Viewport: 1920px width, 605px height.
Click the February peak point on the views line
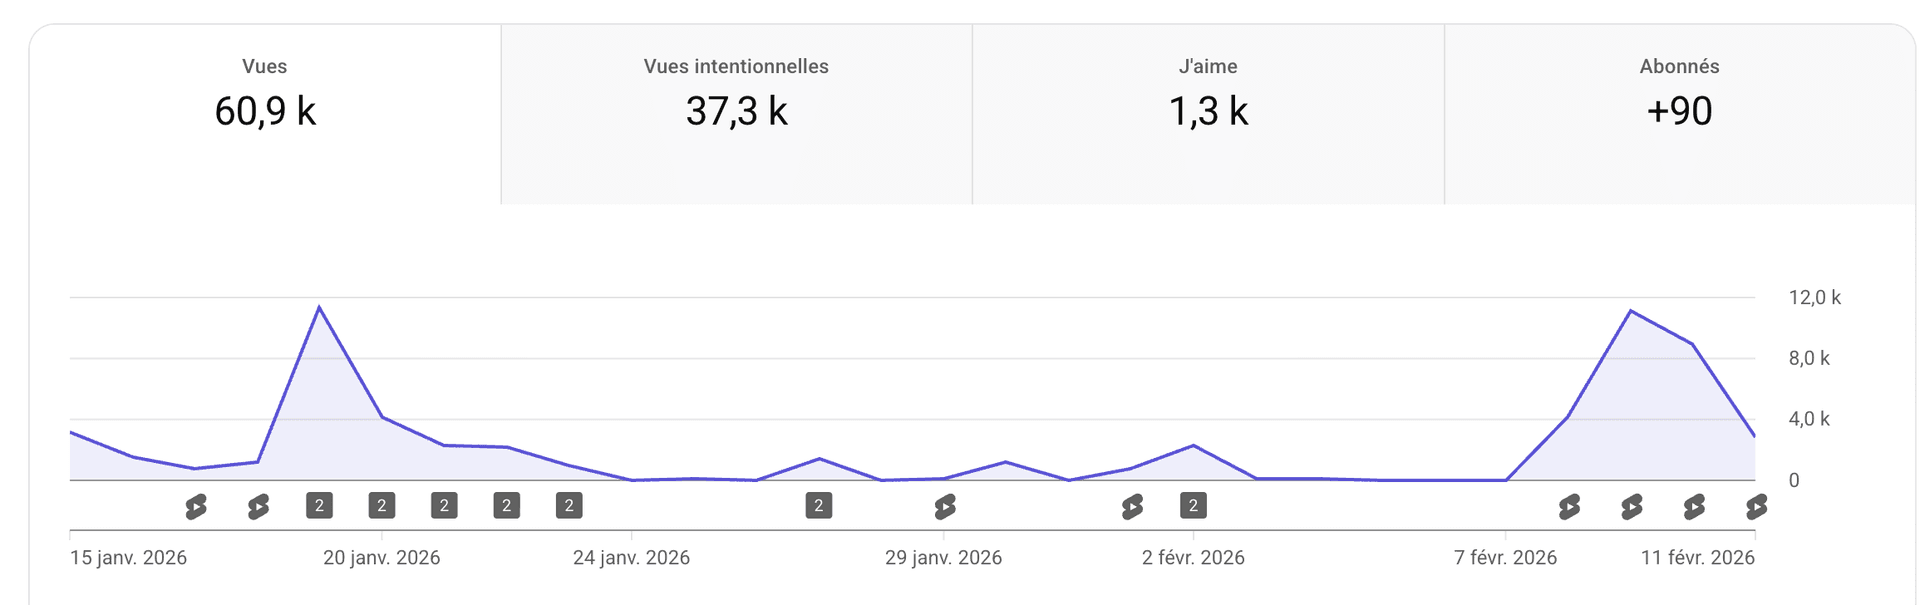[1631, 311]
